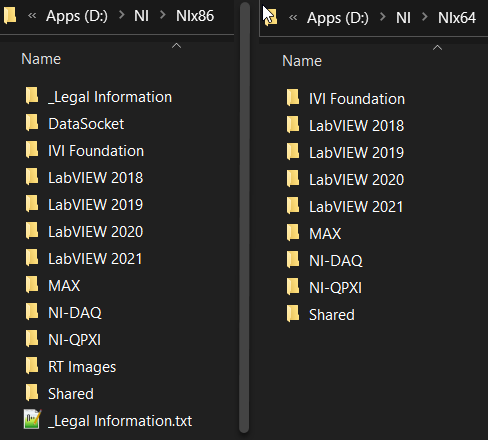Screen dimensions: 488x440
Task: Go to Apps (D:) in NIx86 breadcrumb
Action: 77,16
